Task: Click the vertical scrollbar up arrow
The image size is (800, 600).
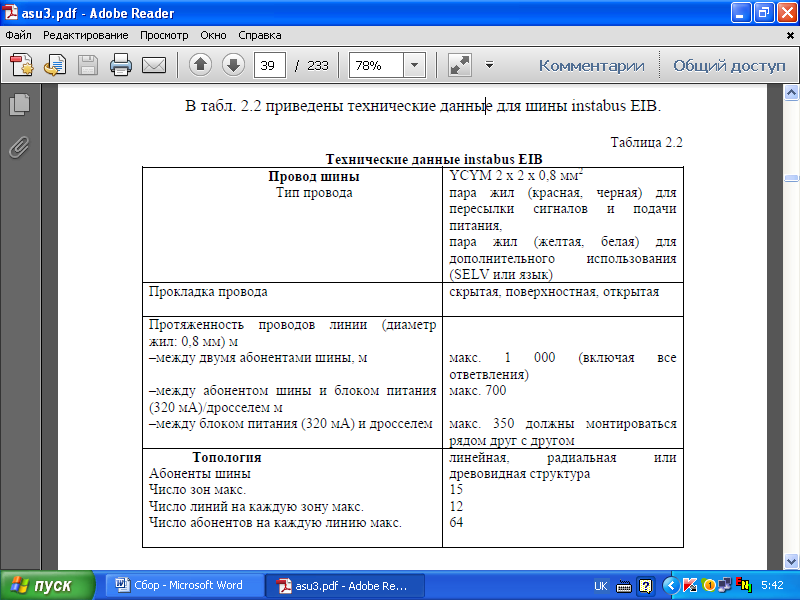Action: pos(791,93)
